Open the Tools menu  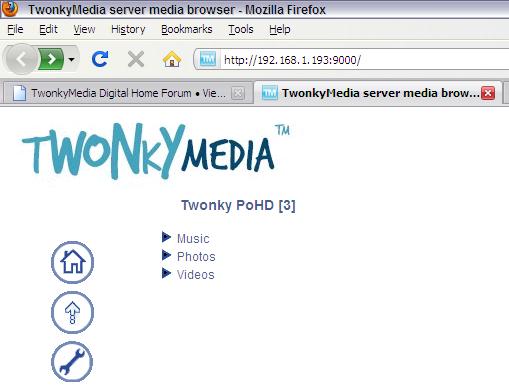pyautogui.click(x=241, y=29)
